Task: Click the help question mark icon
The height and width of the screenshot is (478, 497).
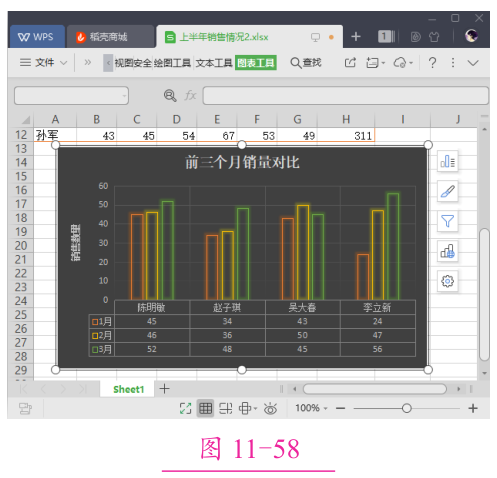Action: pos(432,63)
